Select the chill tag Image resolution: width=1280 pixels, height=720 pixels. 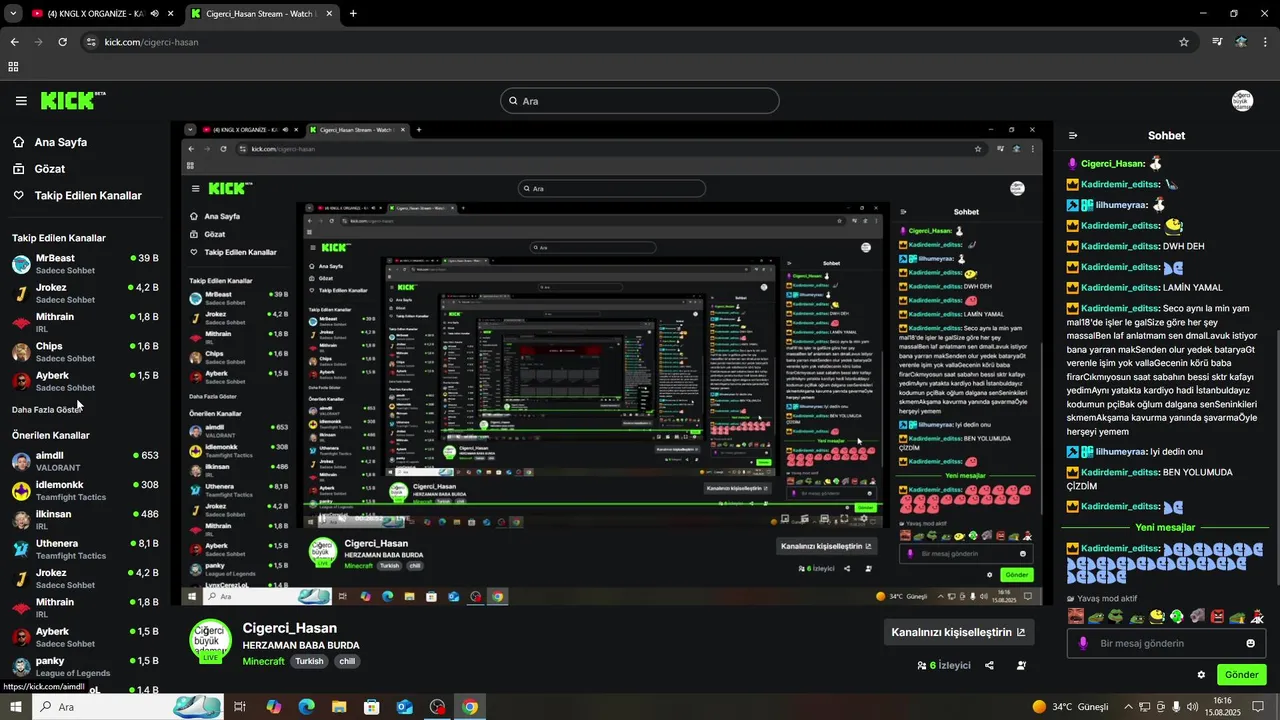pyautogui.click(x=346, y=661)
